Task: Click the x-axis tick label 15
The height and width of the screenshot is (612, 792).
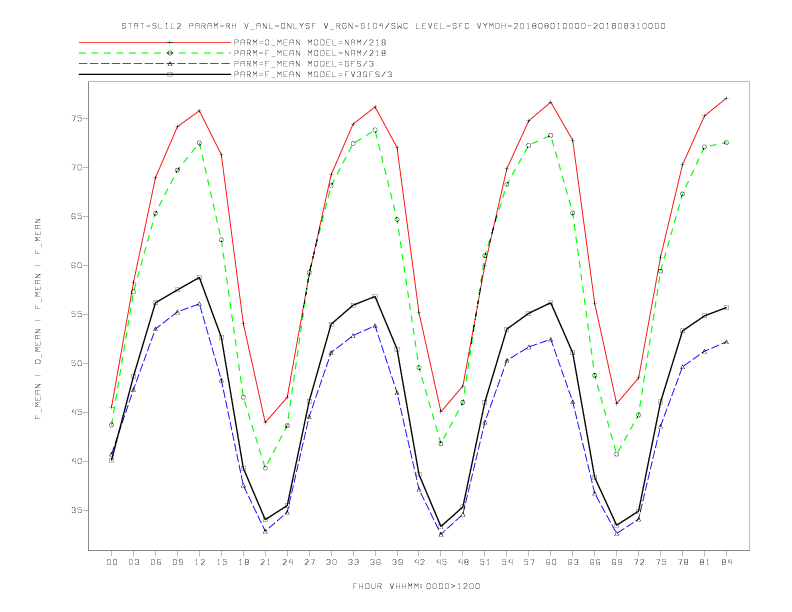Action: tap(221, 562)
